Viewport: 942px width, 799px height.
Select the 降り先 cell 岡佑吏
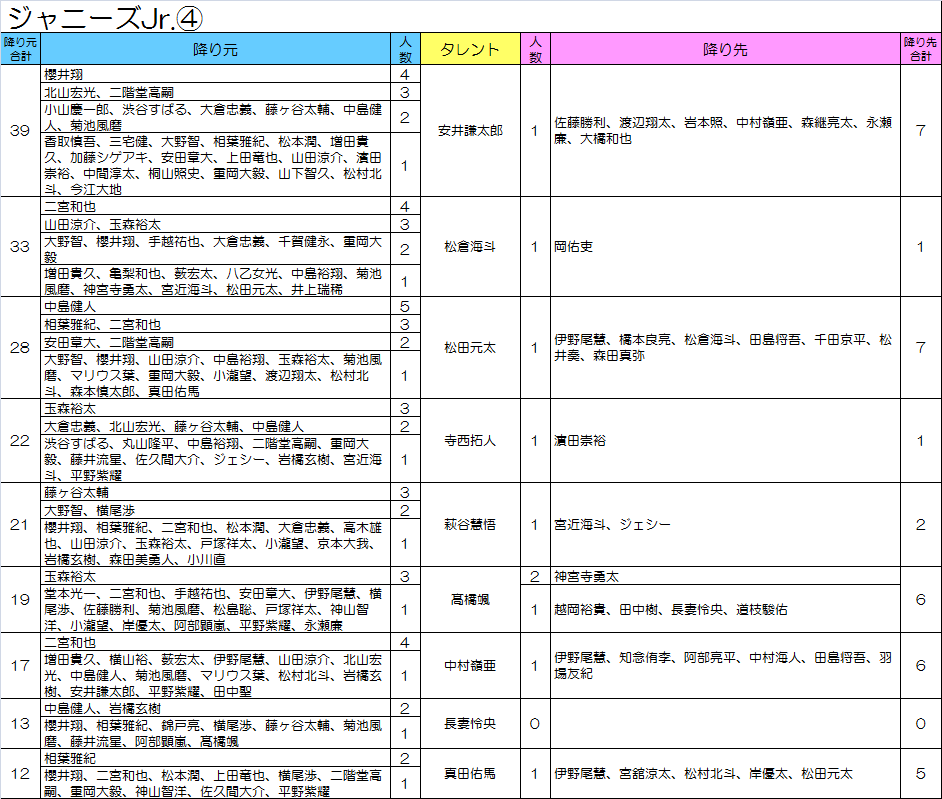(725, 246)
